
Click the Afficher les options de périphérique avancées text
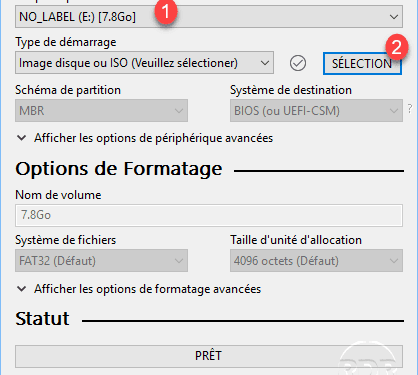click(x=153, y=138)
